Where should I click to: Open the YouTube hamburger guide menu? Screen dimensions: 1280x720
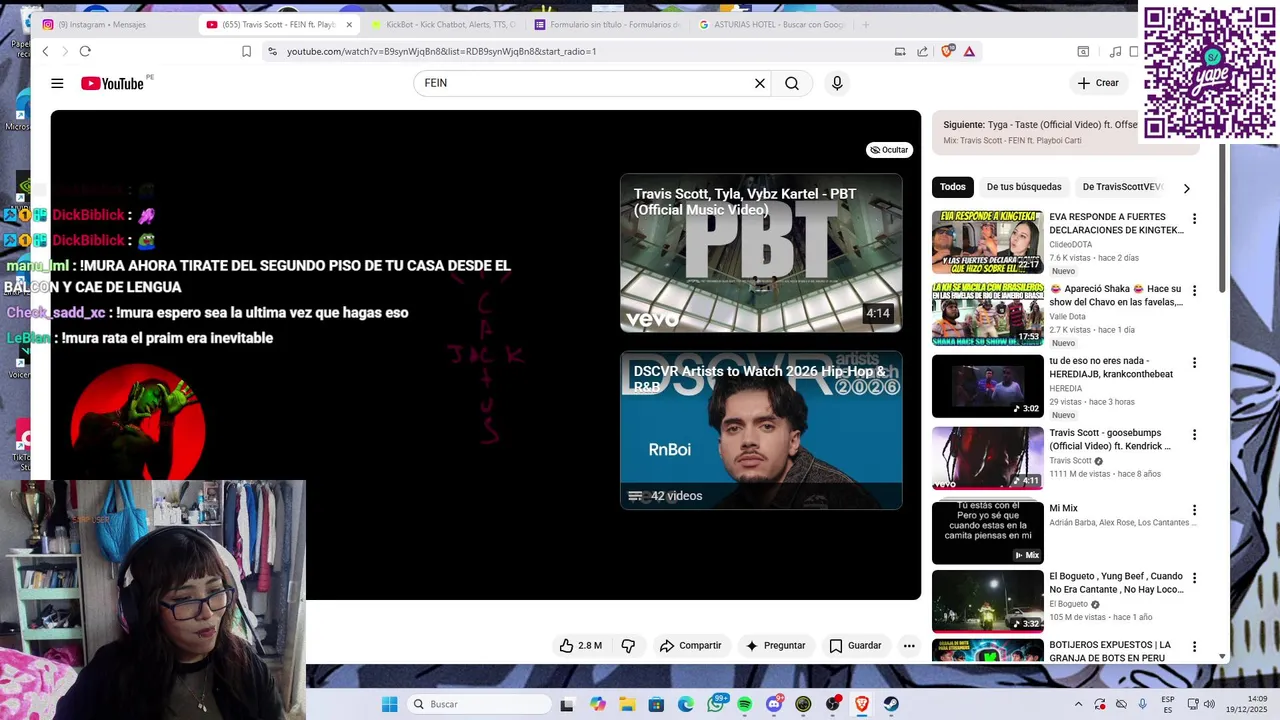point(57,84)
